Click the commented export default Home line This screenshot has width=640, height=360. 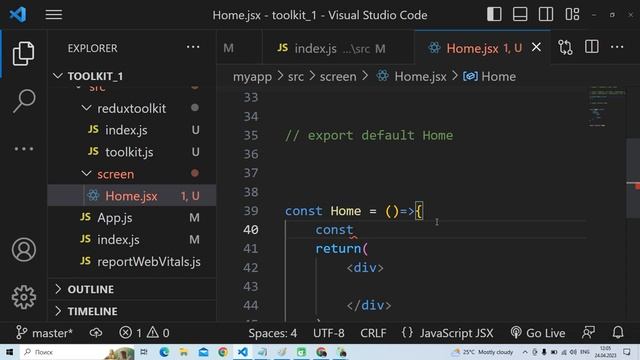point(369,136)
